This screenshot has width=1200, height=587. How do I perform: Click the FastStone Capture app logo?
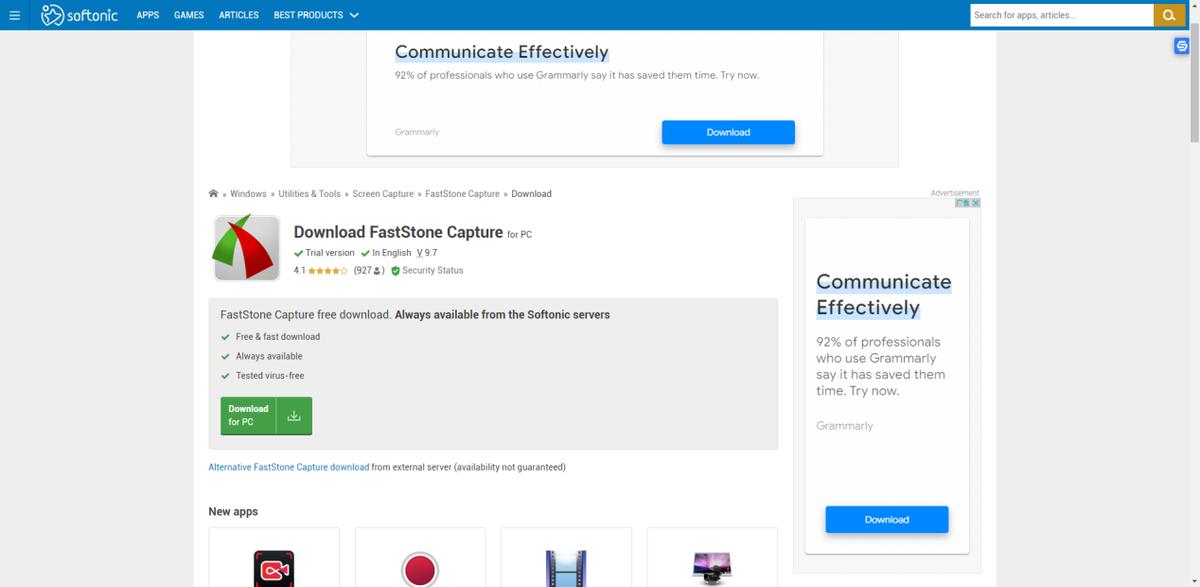[x=246, y=248]
